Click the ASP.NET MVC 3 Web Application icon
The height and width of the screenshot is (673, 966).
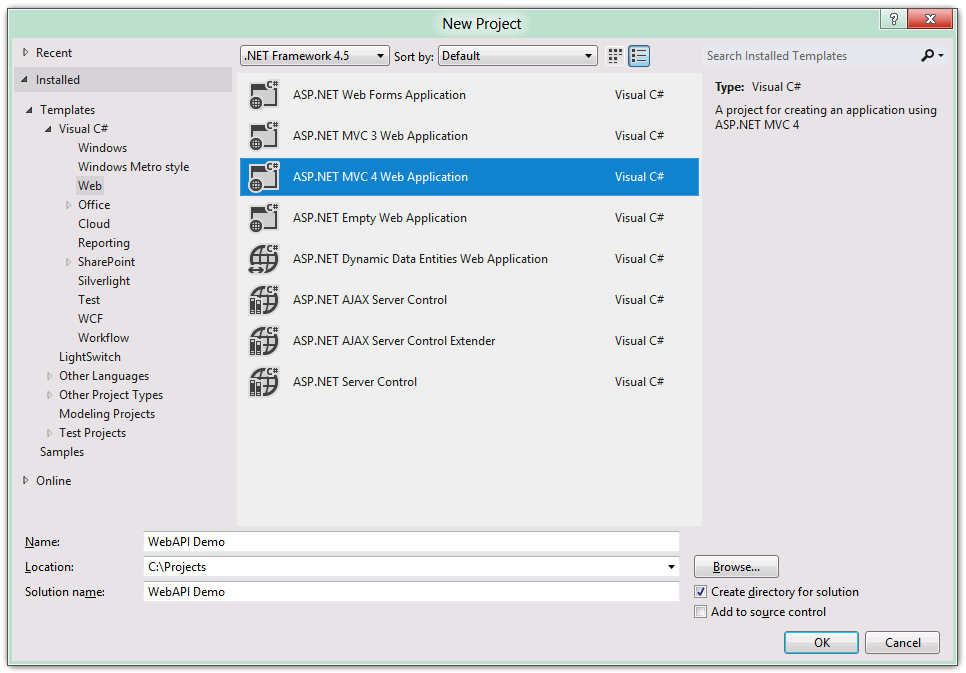point(264,136)
